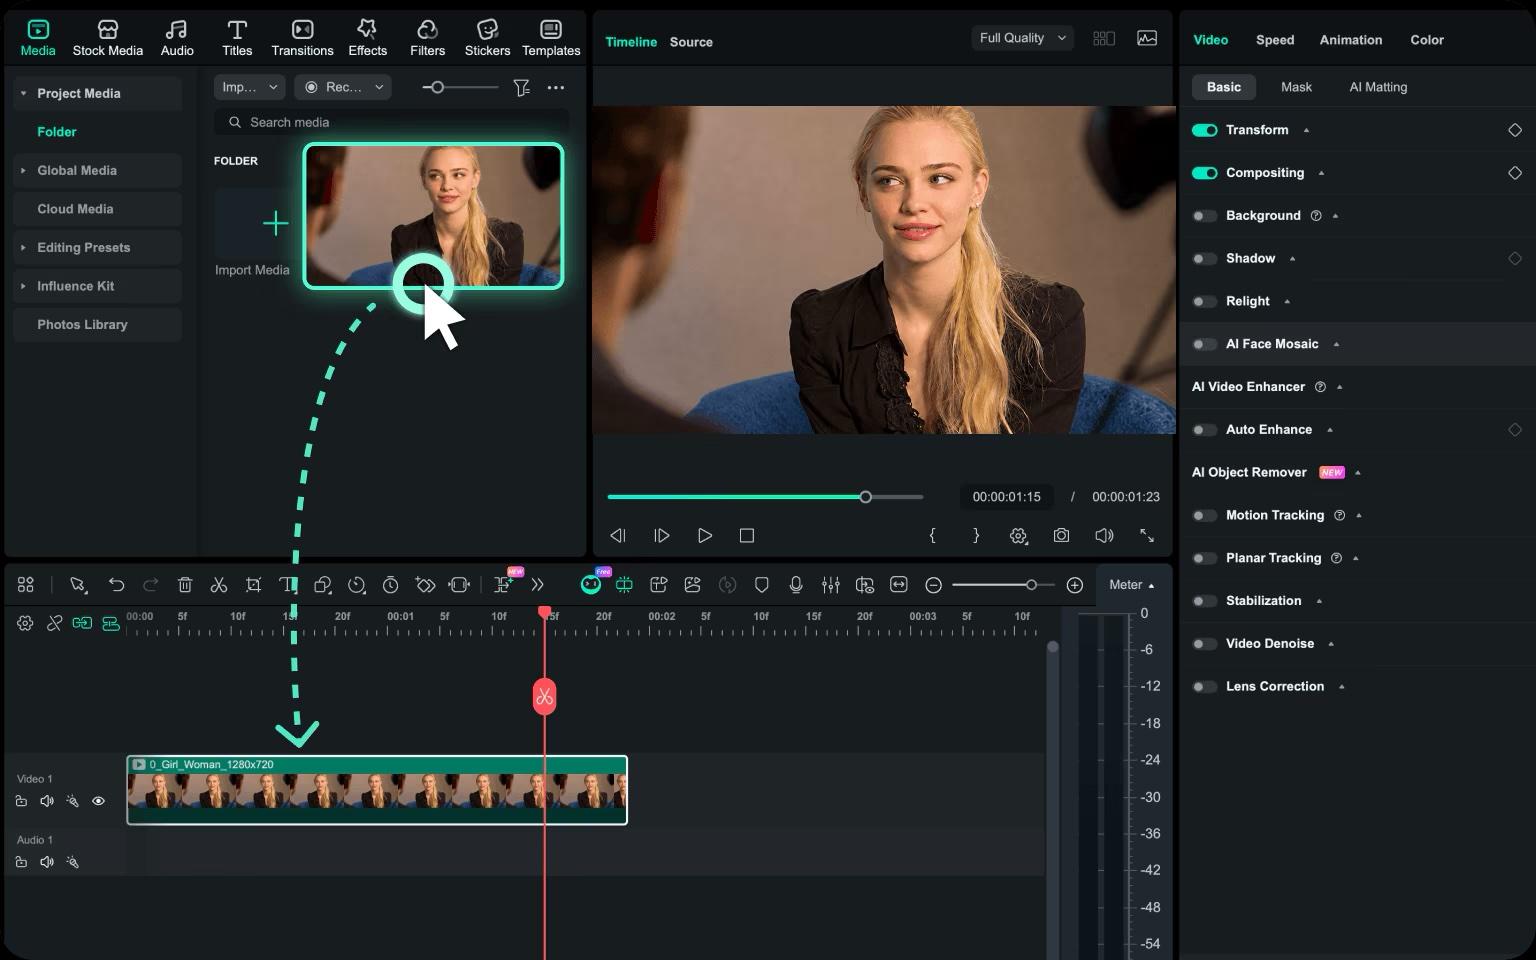Open the audio mixer icon
Viewport: 1536px width, 960px height.
830,585
